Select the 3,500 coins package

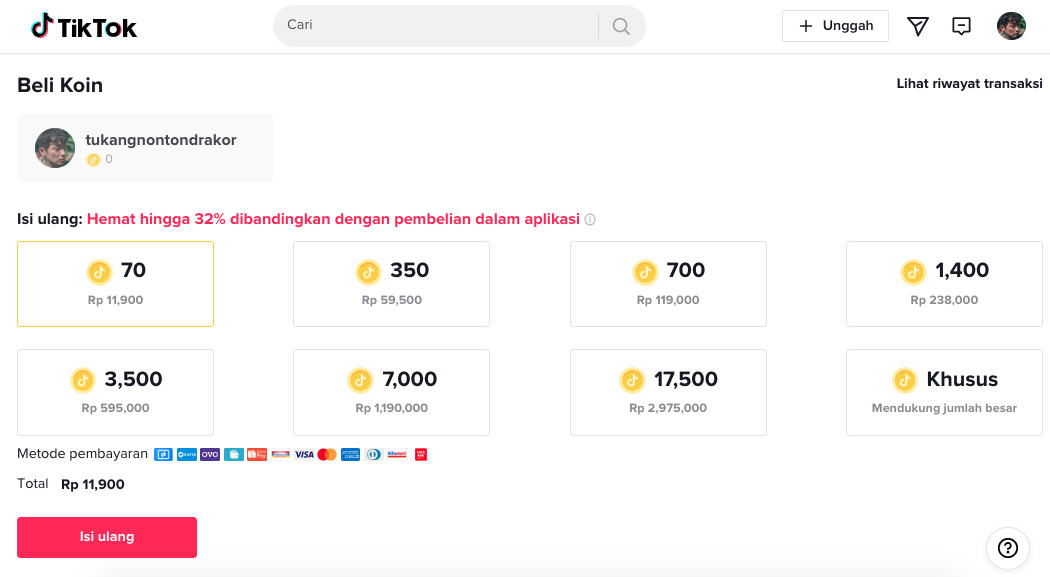[115, 392]
